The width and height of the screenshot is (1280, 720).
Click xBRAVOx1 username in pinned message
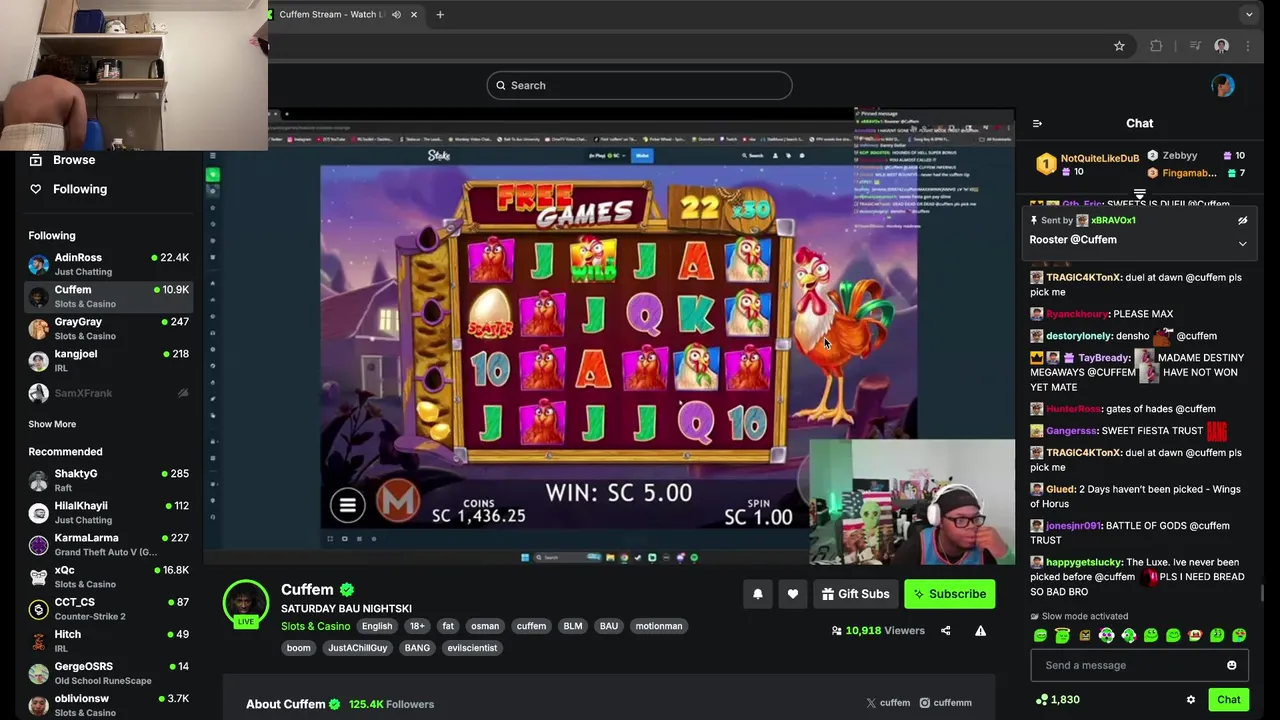point(1113,220)
